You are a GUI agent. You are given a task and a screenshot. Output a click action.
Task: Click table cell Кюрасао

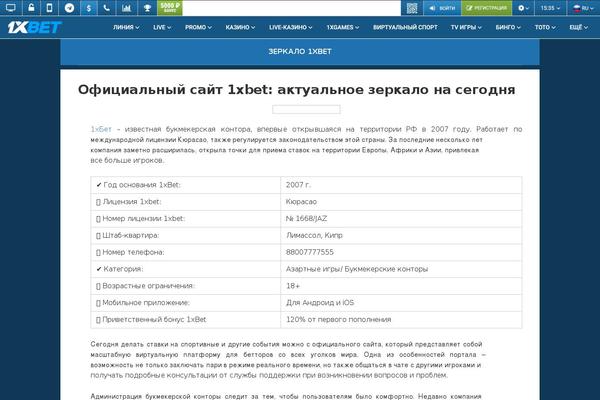(401, 202)
